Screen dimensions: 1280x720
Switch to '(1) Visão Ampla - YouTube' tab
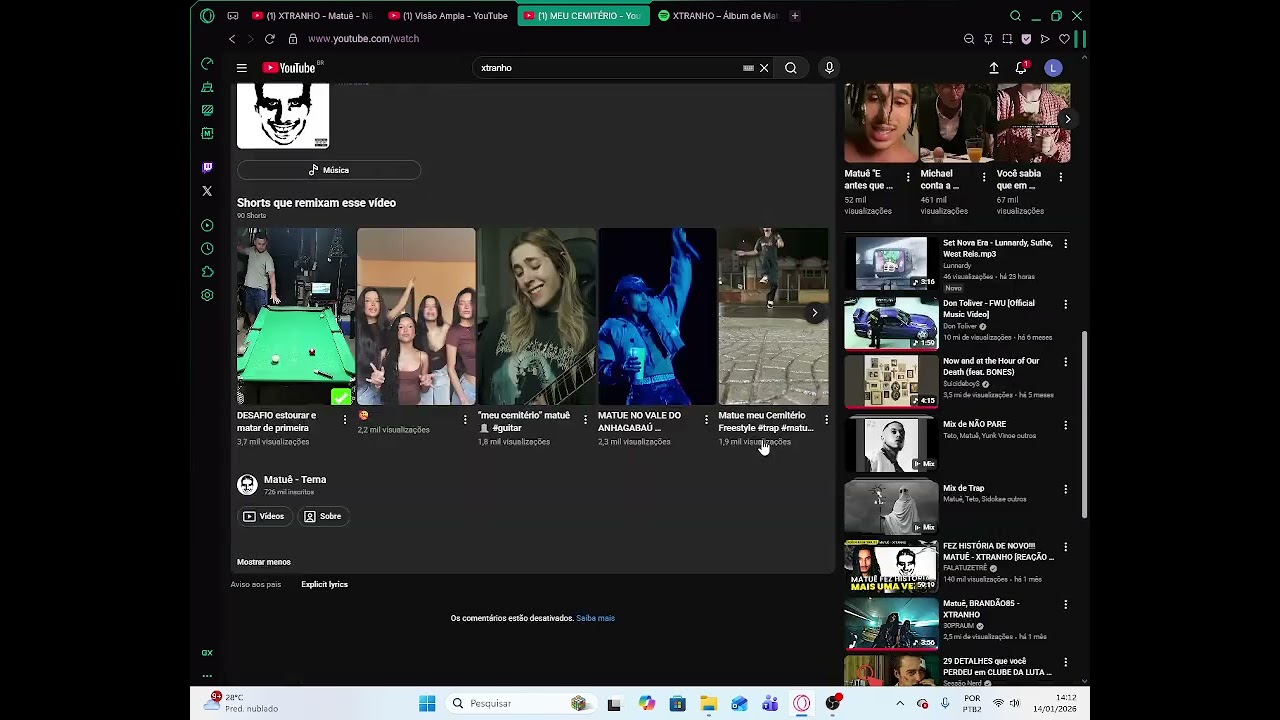pyautogui.click(x=448, y=16)
